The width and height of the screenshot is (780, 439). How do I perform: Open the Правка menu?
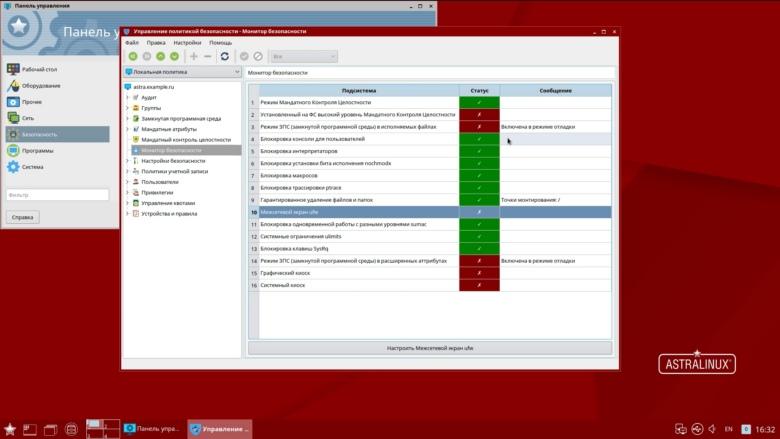point(156,43)
